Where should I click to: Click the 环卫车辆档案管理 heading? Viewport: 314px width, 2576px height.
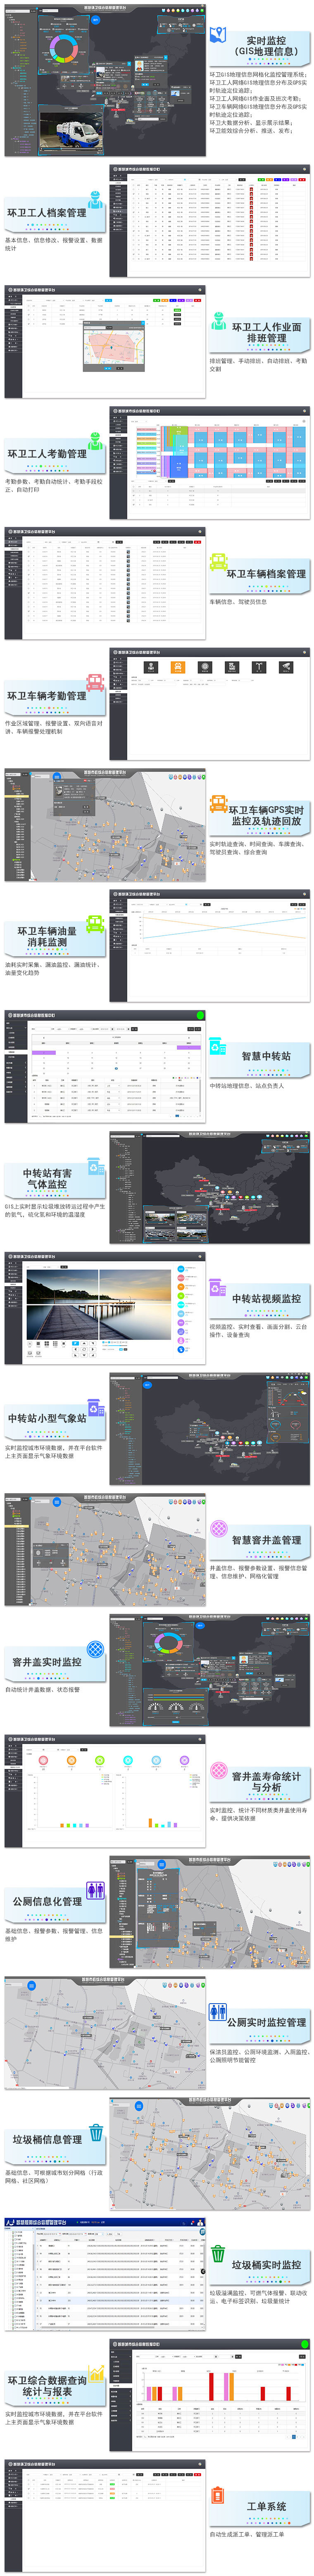266,574
